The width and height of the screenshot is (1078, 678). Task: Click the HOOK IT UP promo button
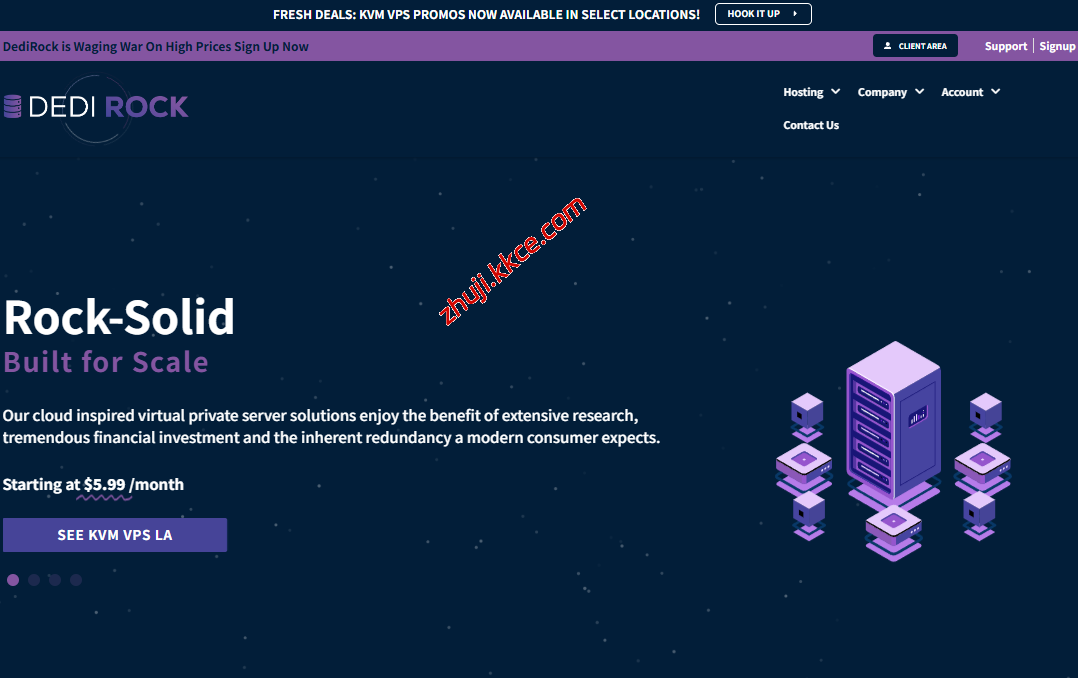tap(762, 14)
